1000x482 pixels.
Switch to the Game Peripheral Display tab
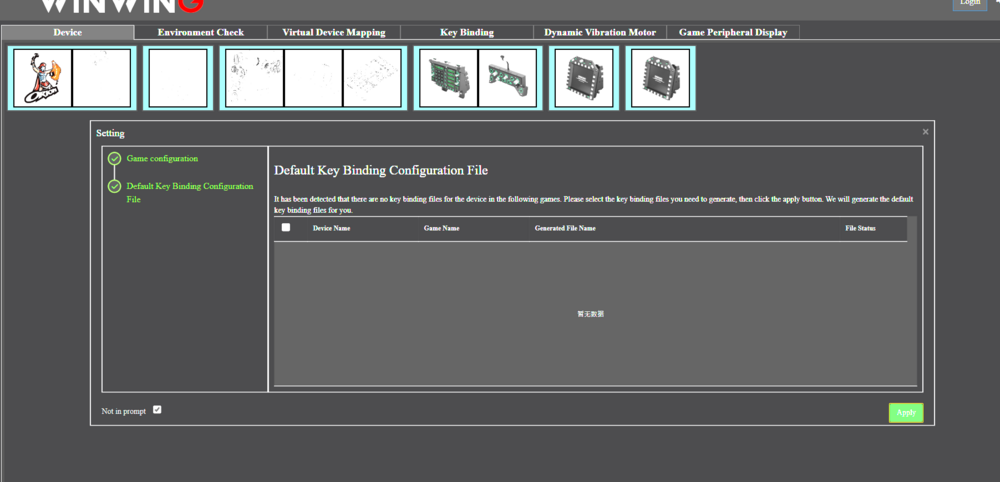pos(733,33)
